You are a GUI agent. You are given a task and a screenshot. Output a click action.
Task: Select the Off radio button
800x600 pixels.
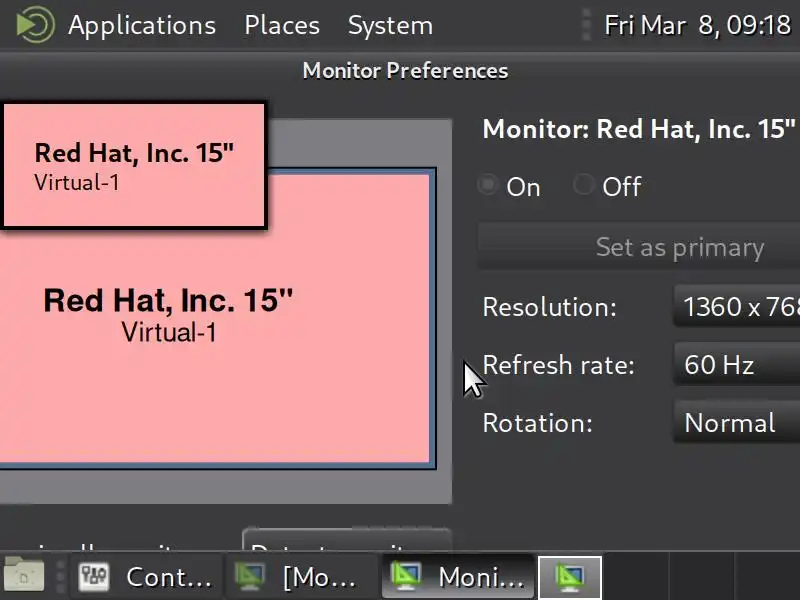[x=583, y=185]
